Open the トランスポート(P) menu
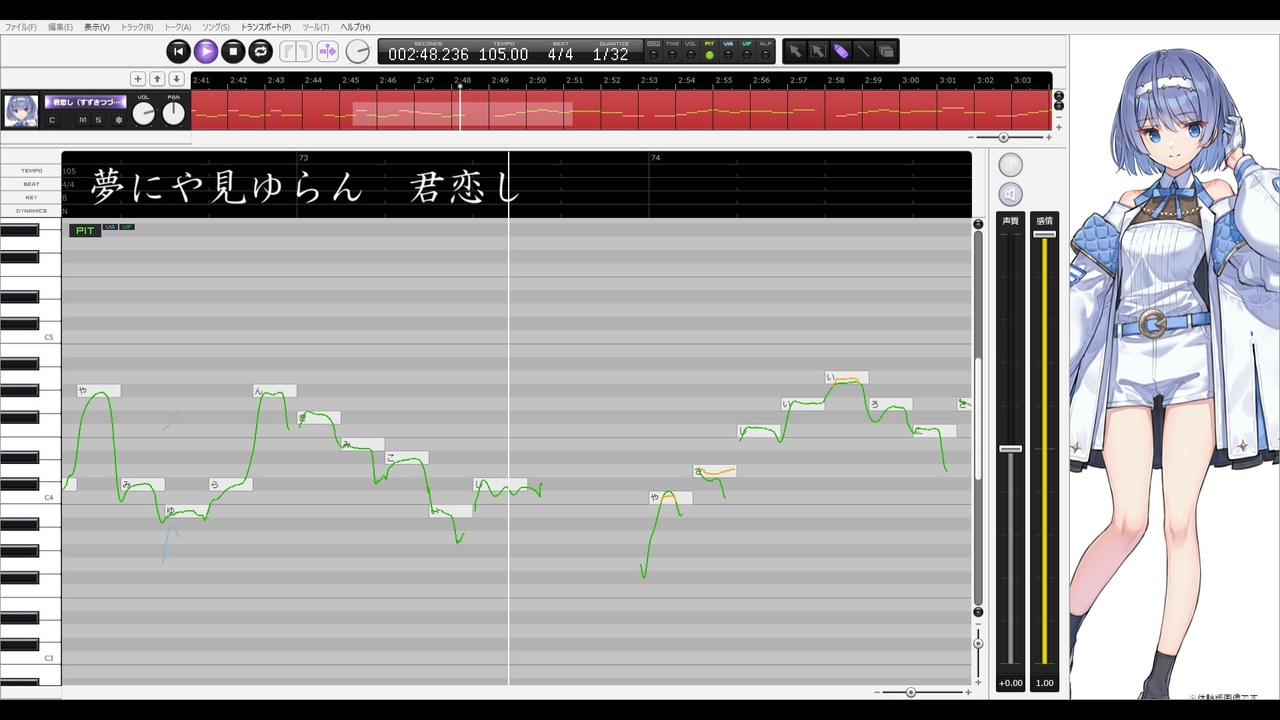The image size is (1280, 720). click(x=265, y=27)
